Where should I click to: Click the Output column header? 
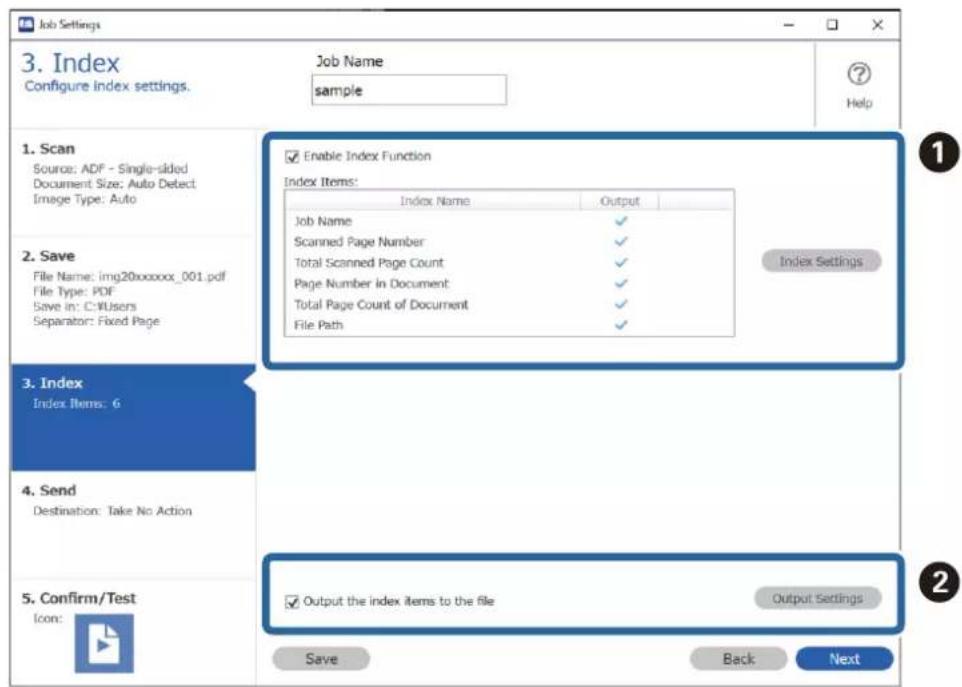pyautogui.click(x=620, y=201)
